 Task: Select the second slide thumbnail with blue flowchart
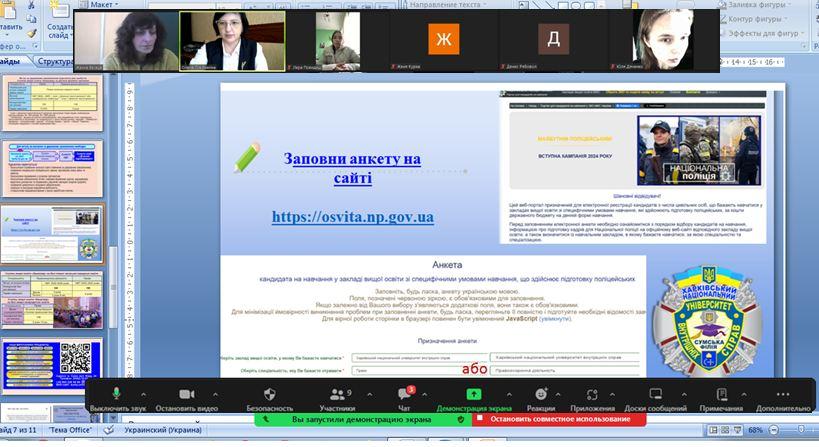coord(52,168)
